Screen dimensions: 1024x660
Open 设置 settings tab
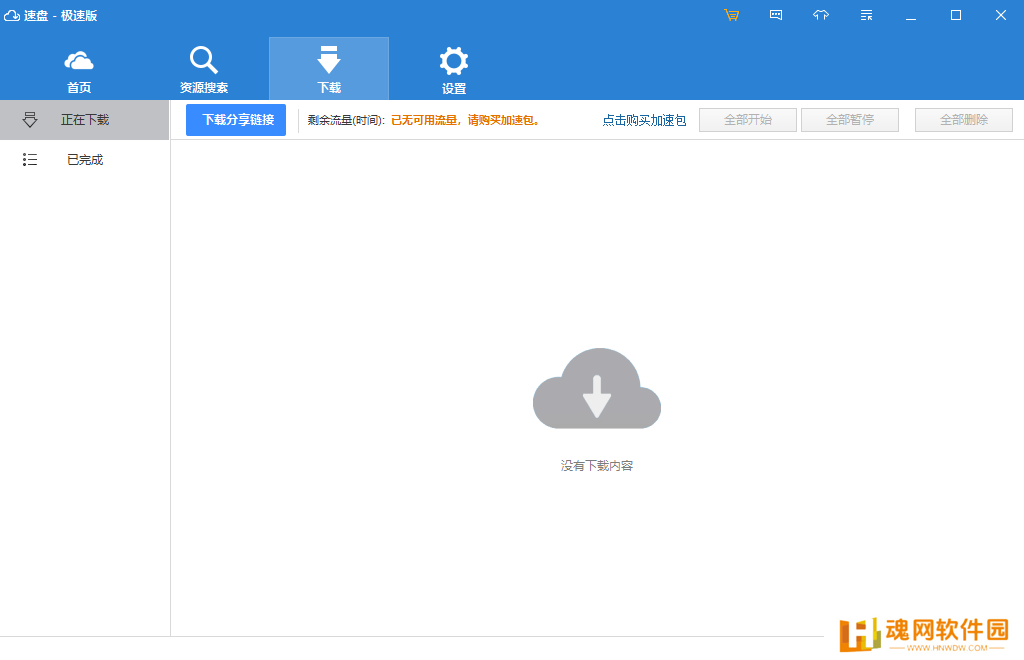[454, 71]
